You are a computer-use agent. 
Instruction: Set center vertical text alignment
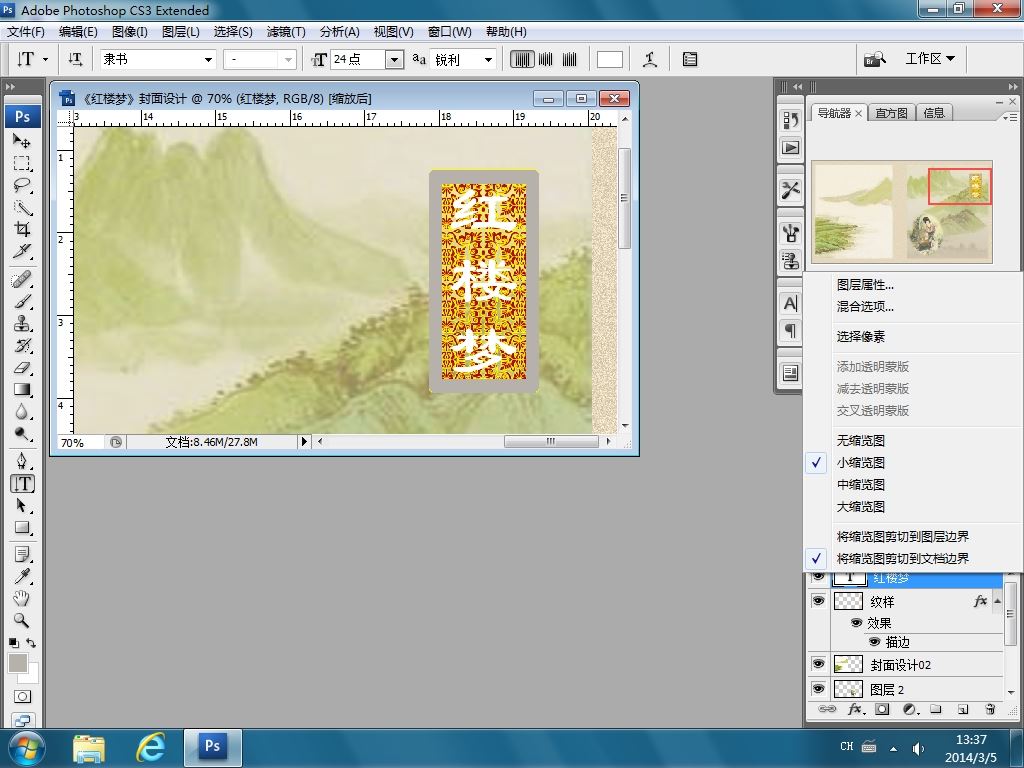pos(545,59)
